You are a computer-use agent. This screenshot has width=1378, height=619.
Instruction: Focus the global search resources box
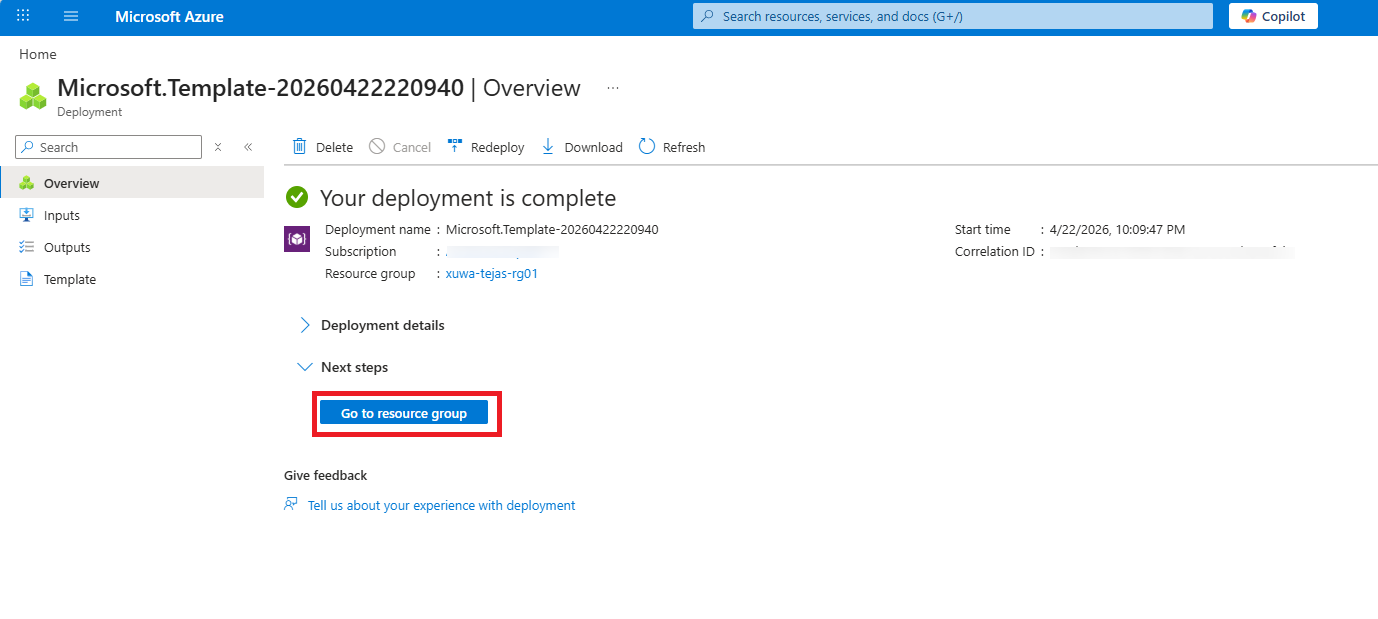[953, 16]
